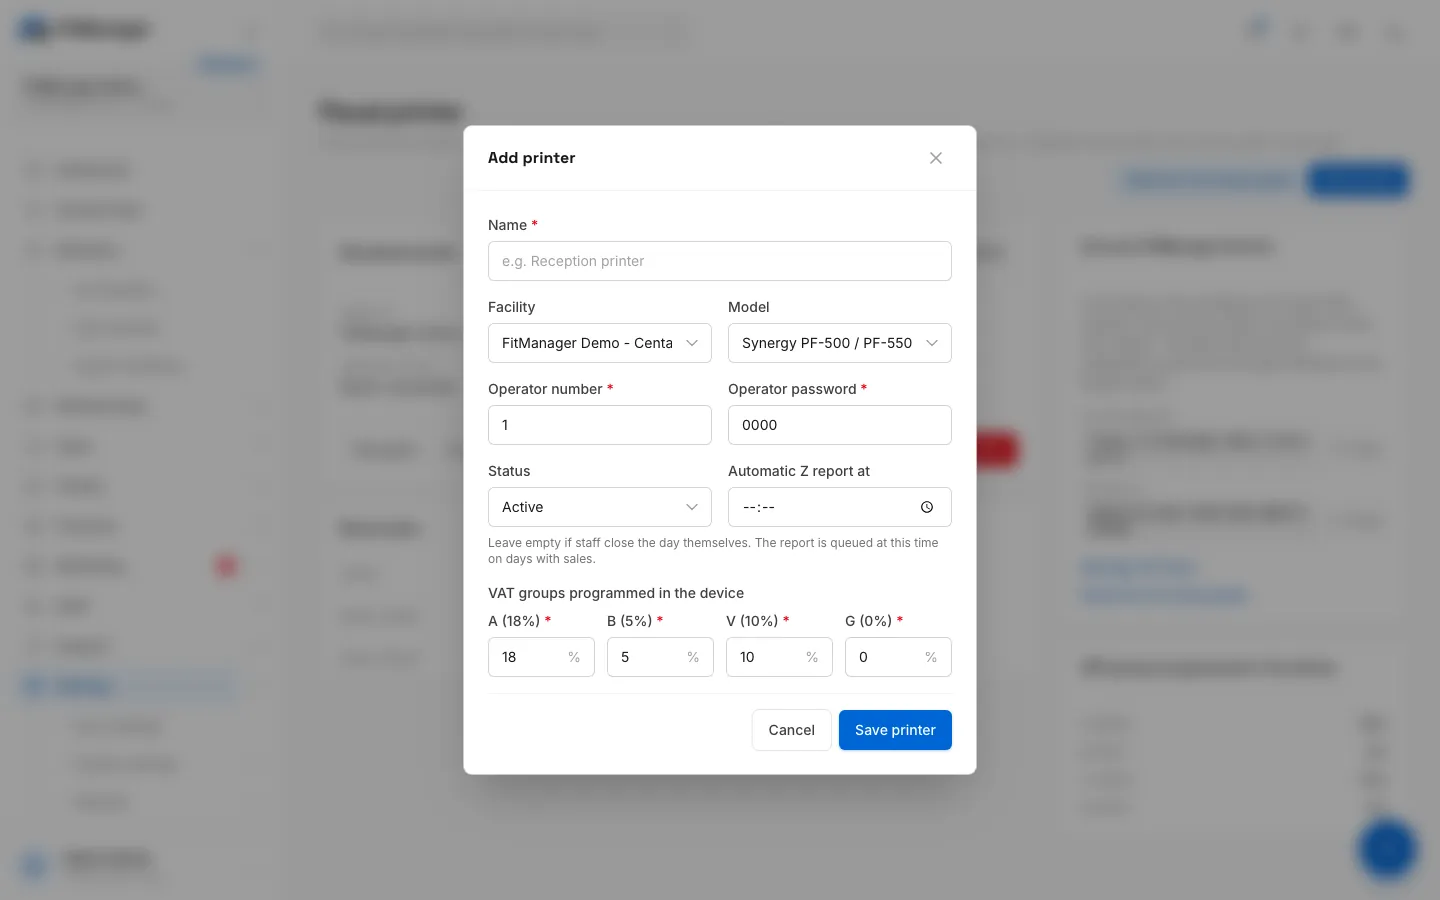Expand the Status dropdown
The image size is (1440, 900).
600,507
